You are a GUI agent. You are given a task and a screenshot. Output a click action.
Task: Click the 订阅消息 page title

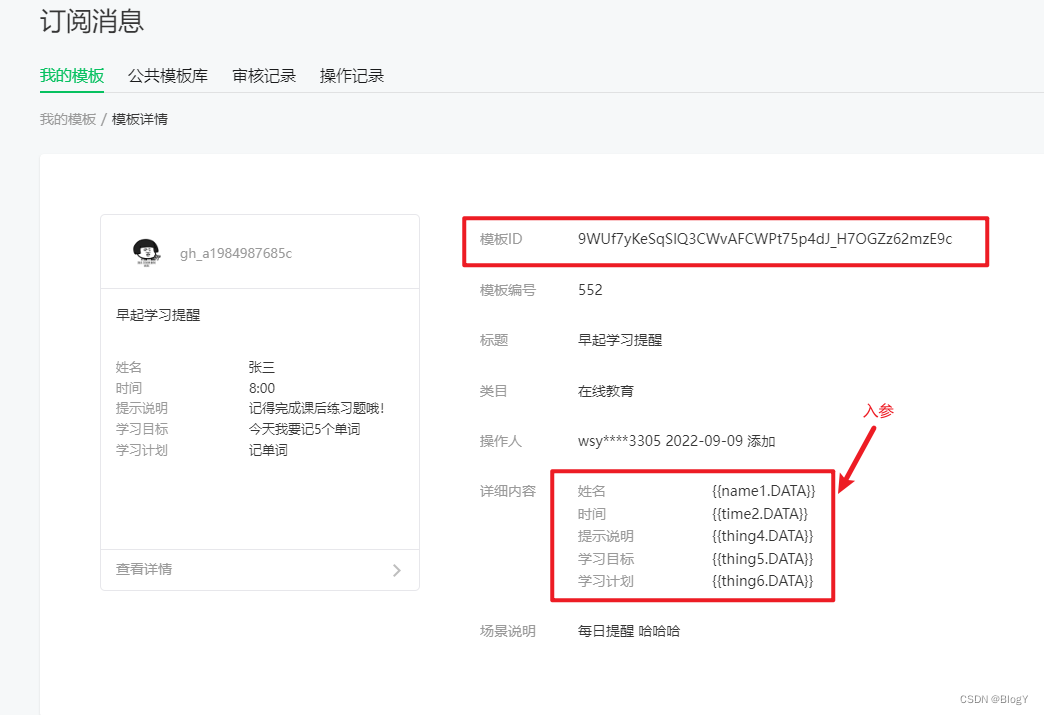click(90, 21)
